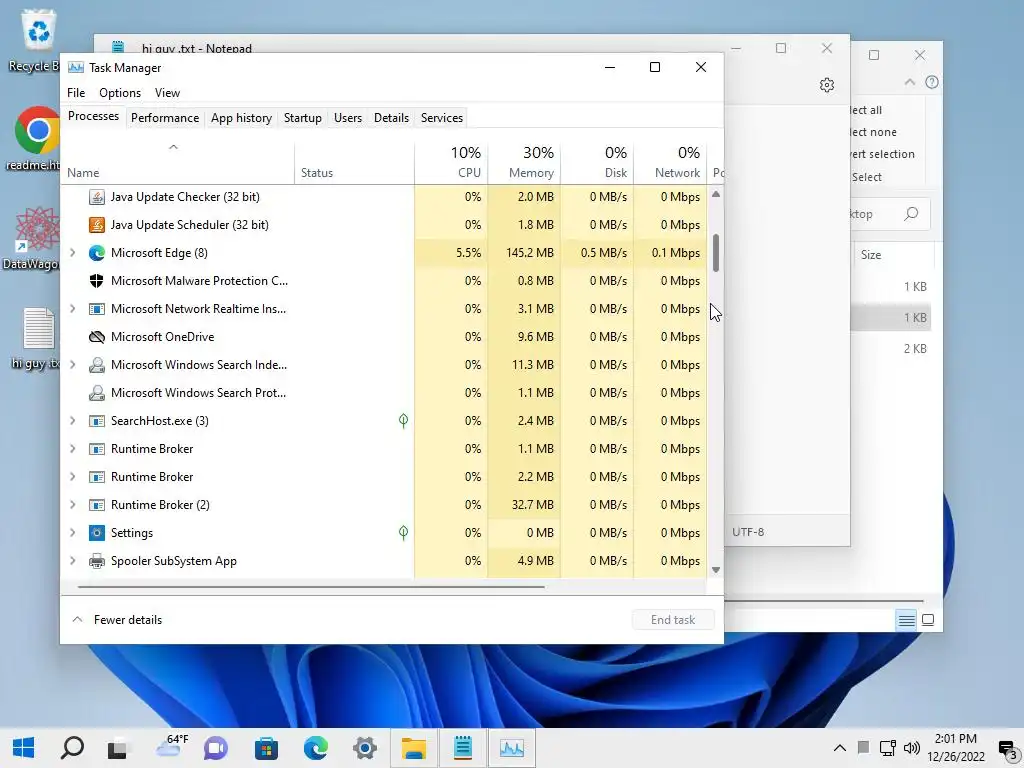Click the Microsoft Windows Search Indexer icon
This screenshot has height=768, width=1024.
pos(97,365)
